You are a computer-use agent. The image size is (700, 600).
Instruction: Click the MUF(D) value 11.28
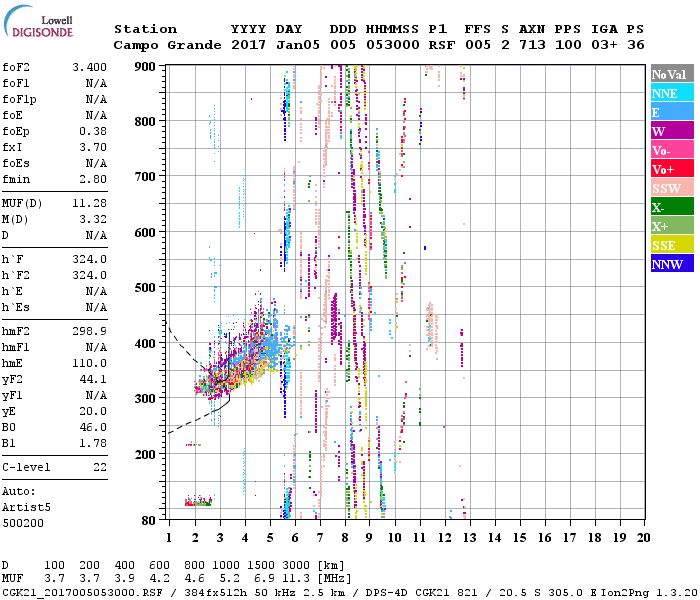(89, 204)
